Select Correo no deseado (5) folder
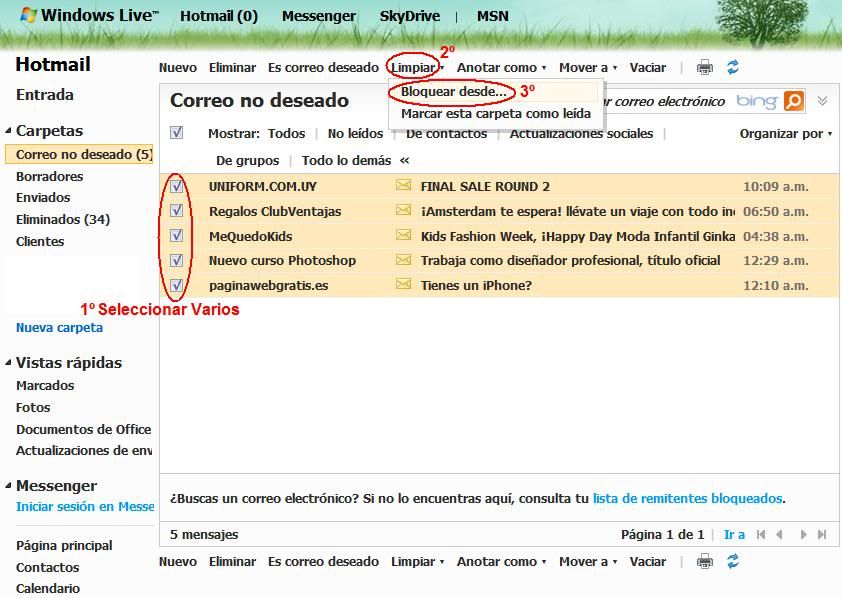Viewport: 842px width, 598px height. 79,154
